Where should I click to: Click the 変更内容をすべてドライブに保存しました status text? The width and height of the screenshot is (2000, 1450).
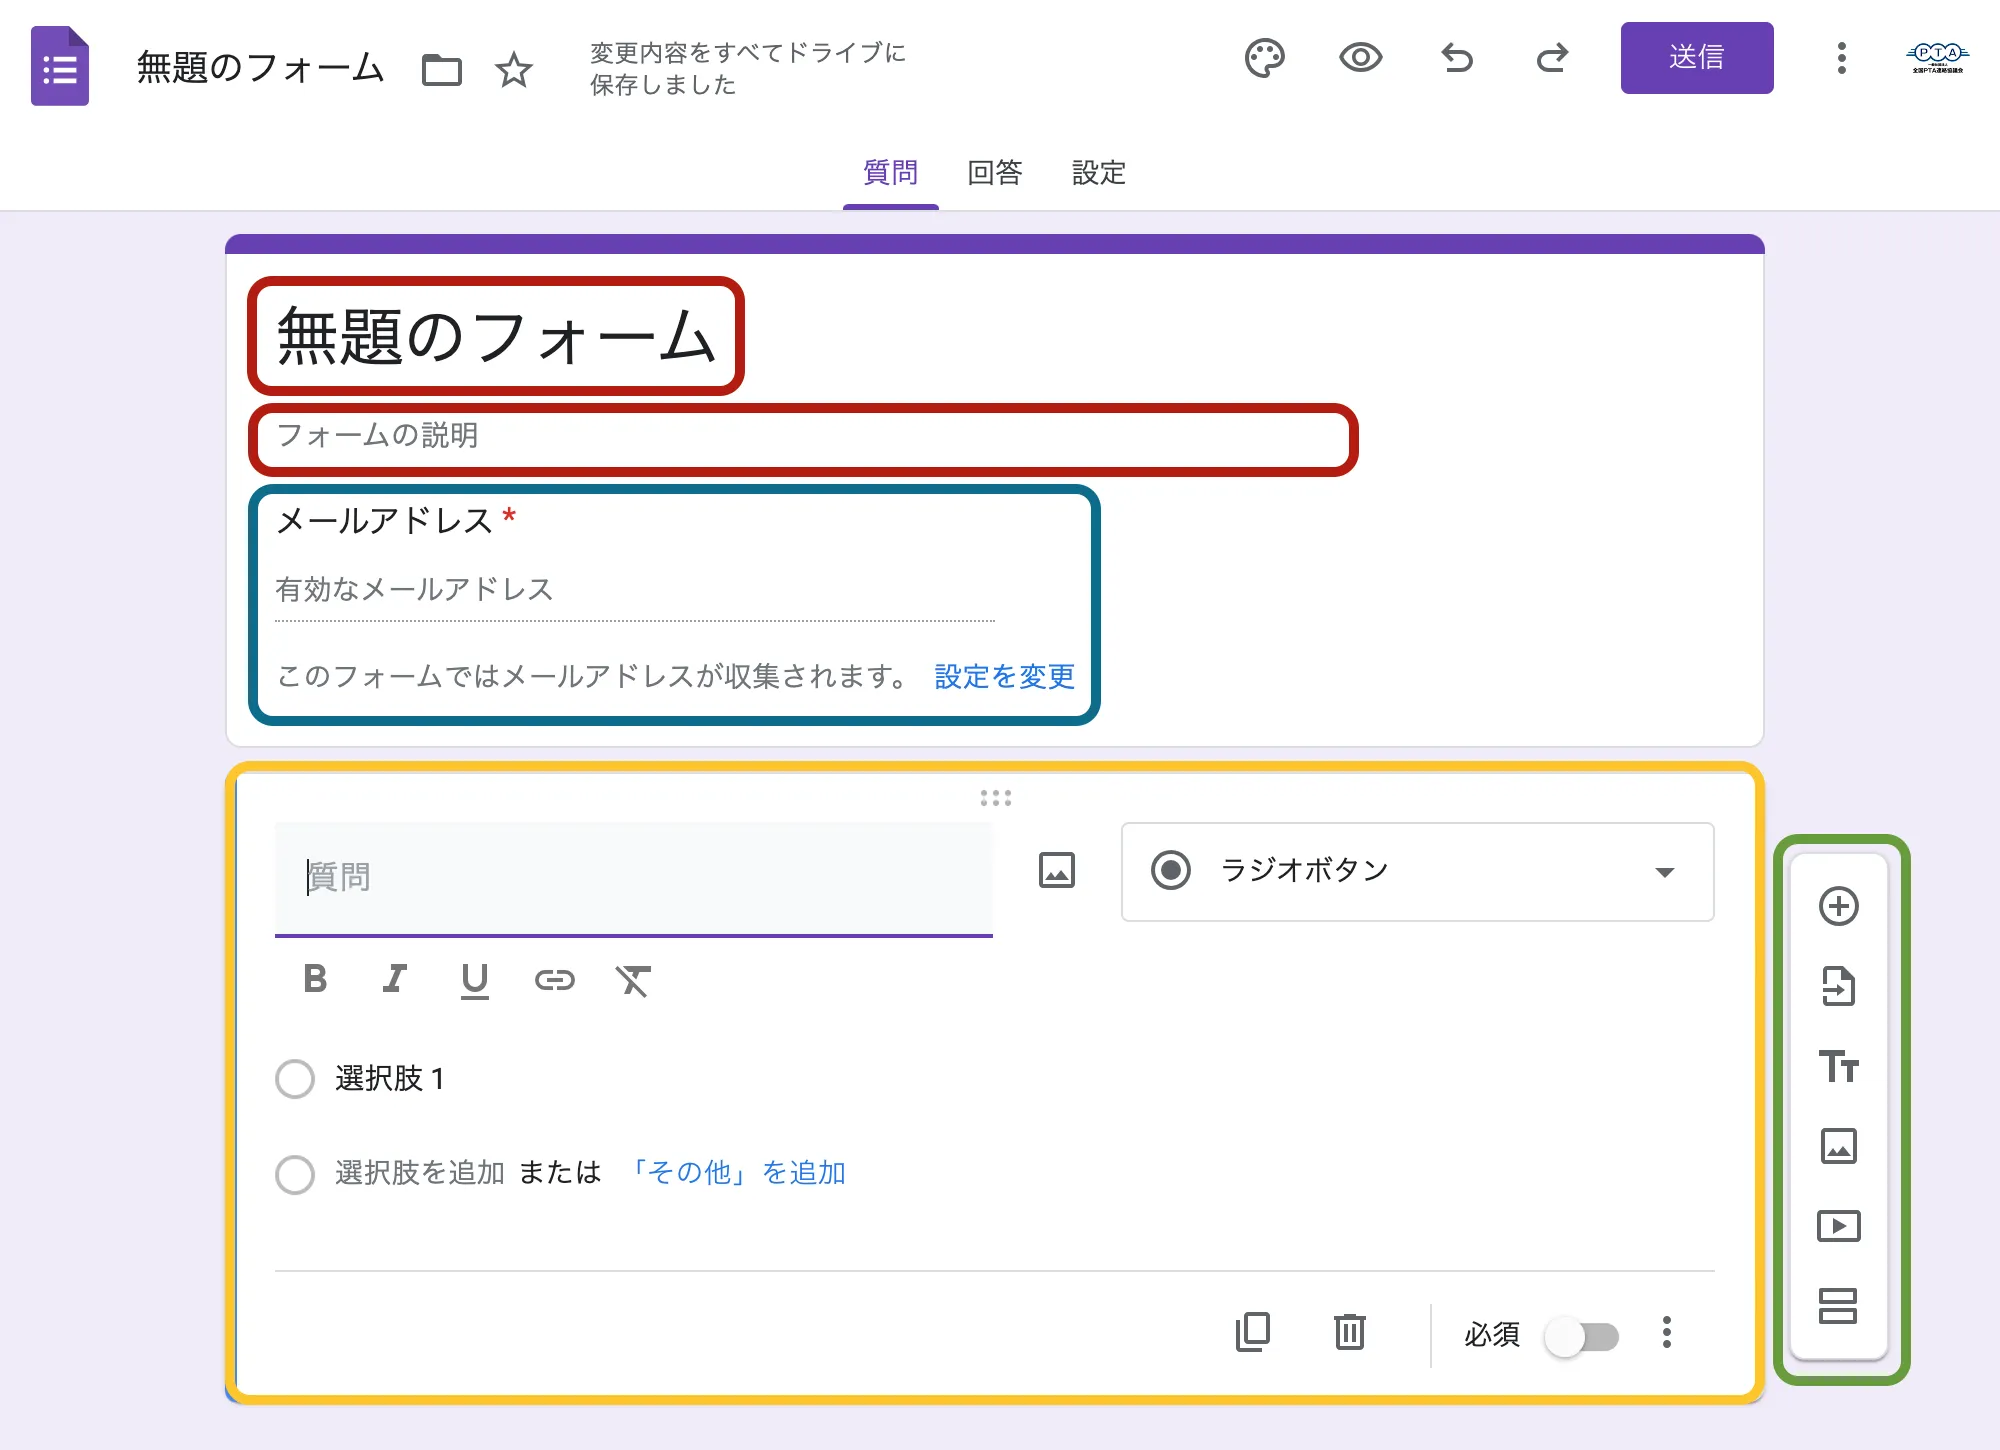pyautogui.click(x=747, y=68)
